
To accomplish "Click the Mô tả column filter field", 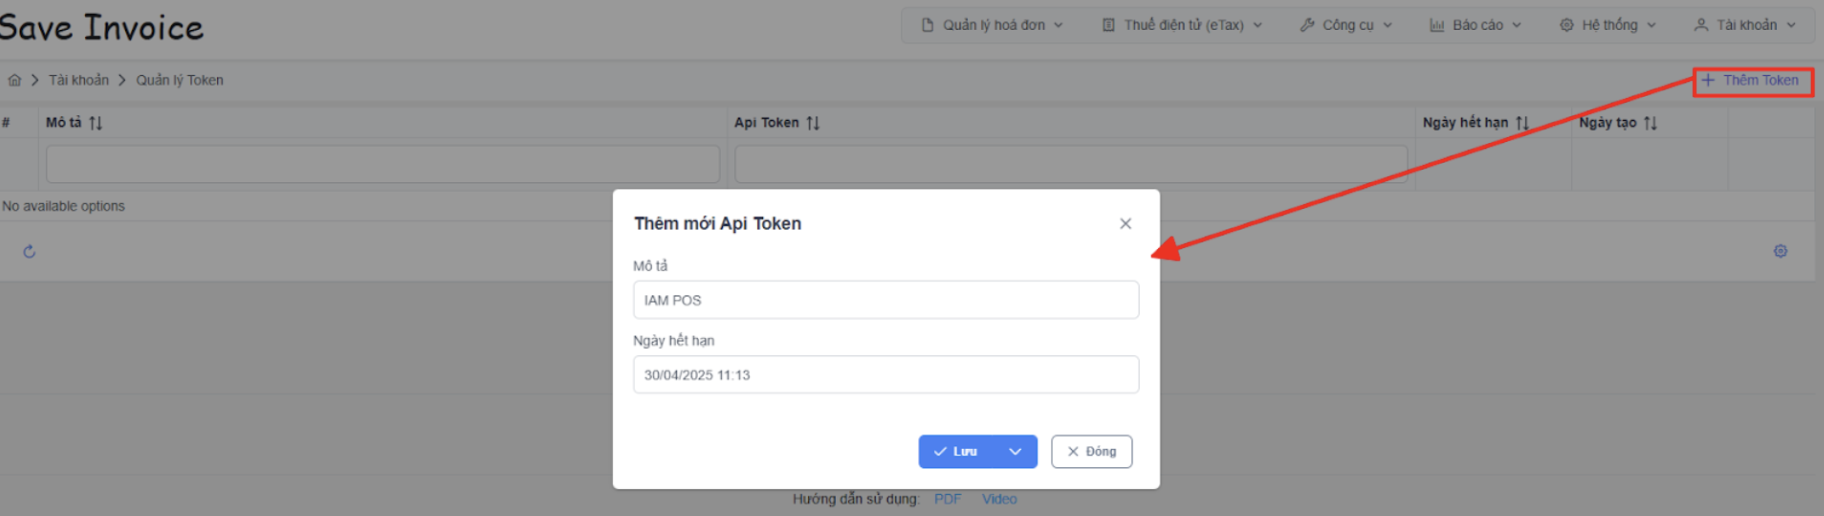I will tap(383, 164).
